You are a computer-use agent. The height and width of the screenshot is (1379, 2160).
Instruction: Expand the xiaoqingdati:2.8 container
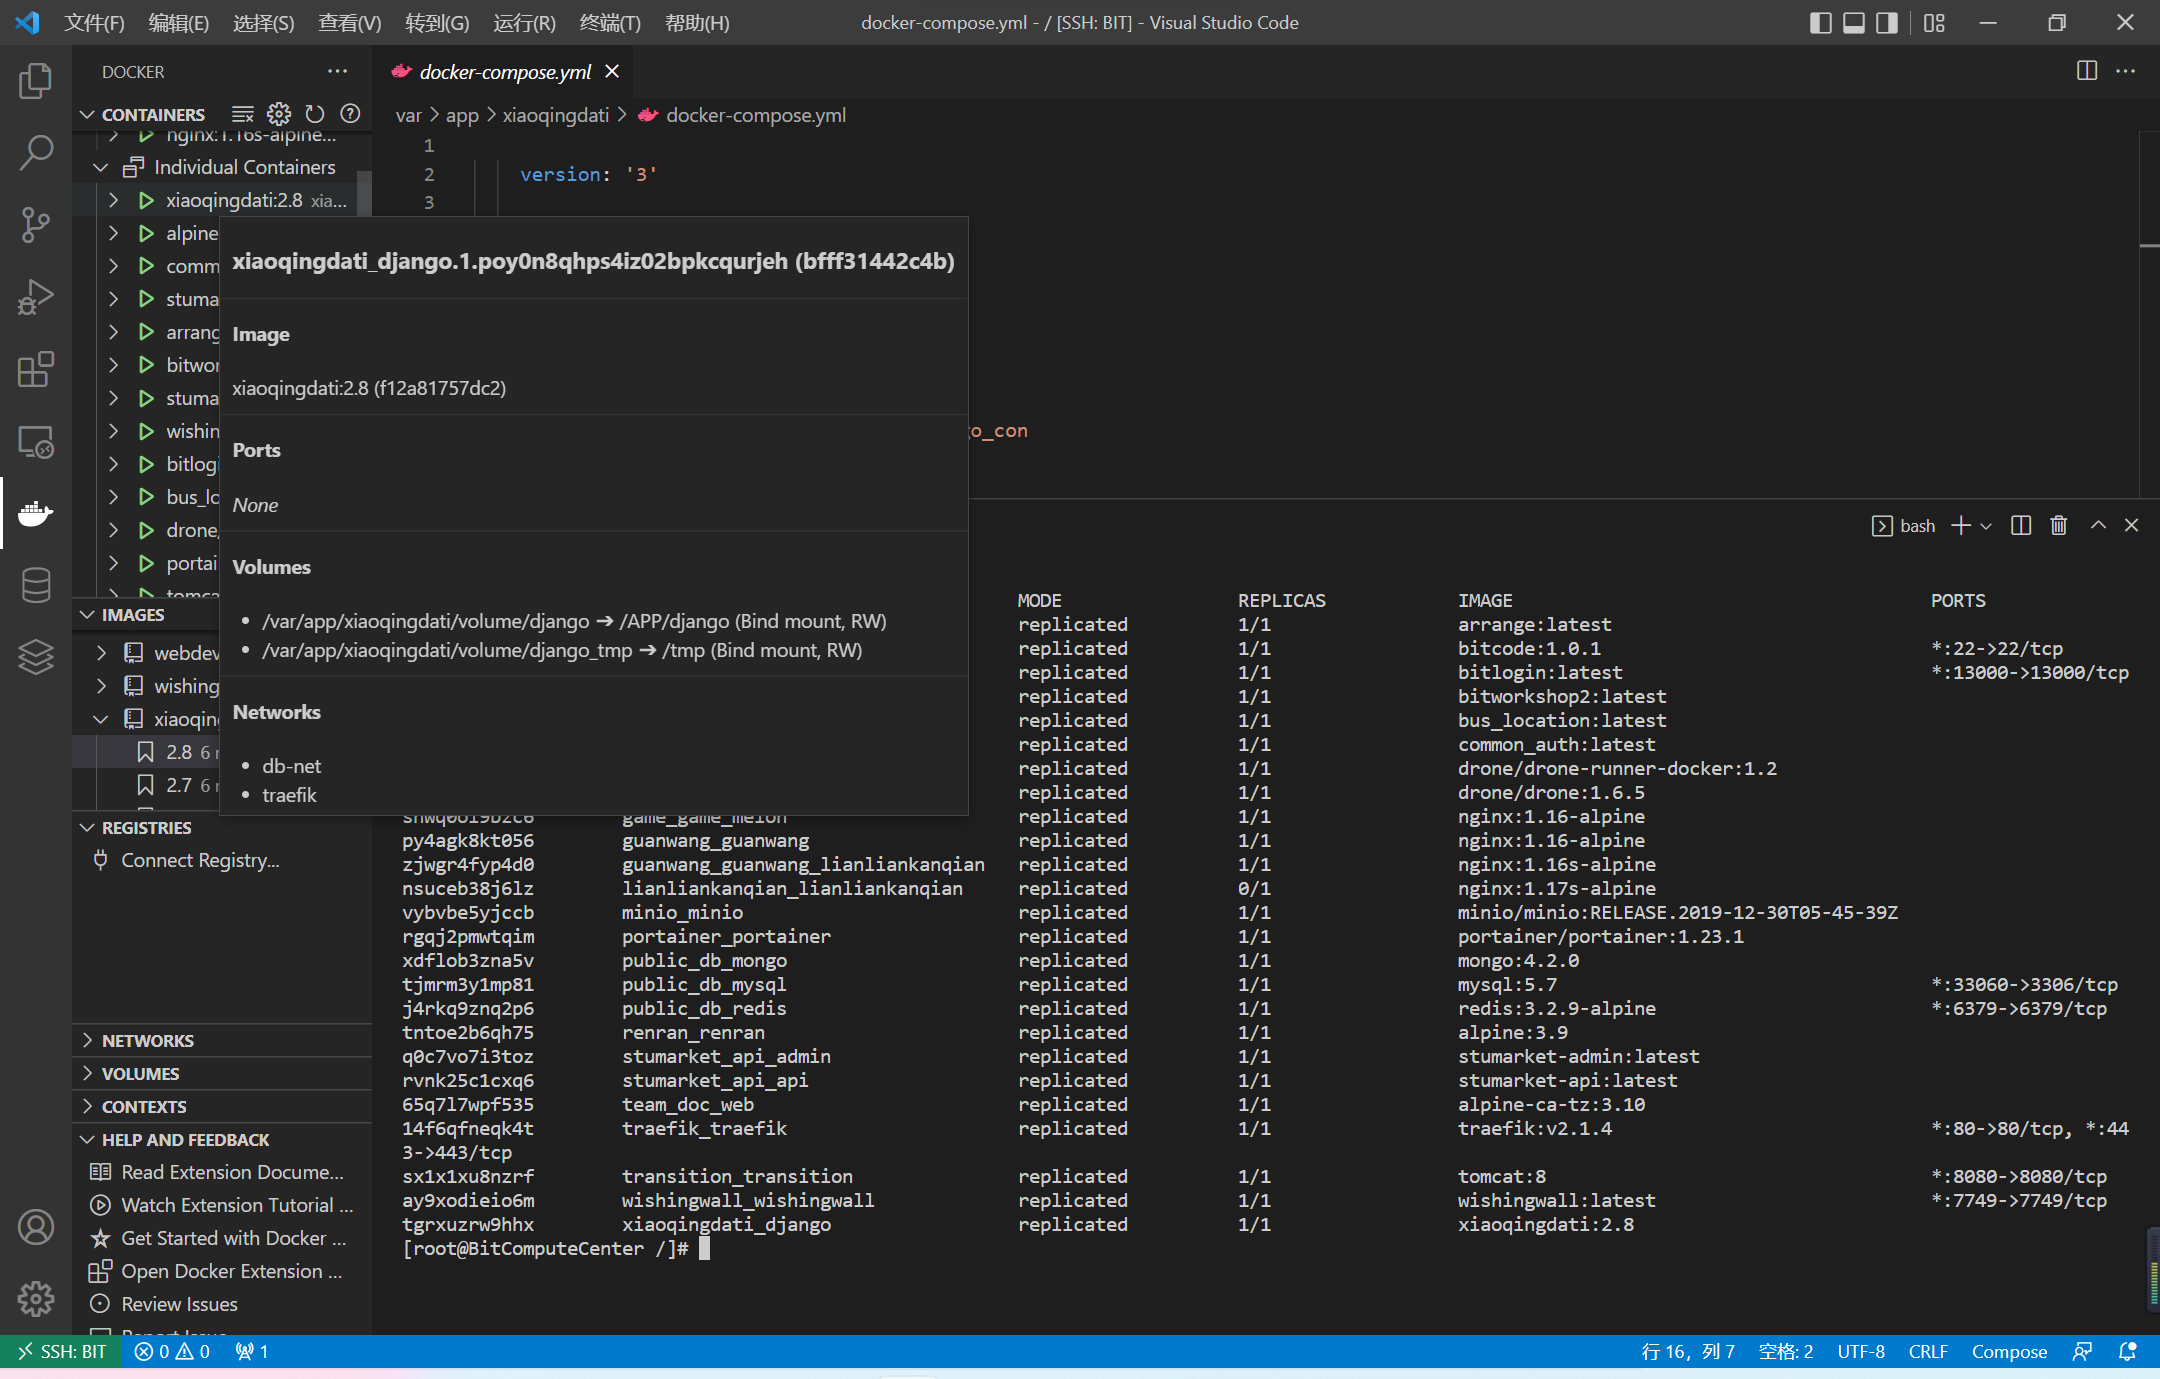coord(113,200)
